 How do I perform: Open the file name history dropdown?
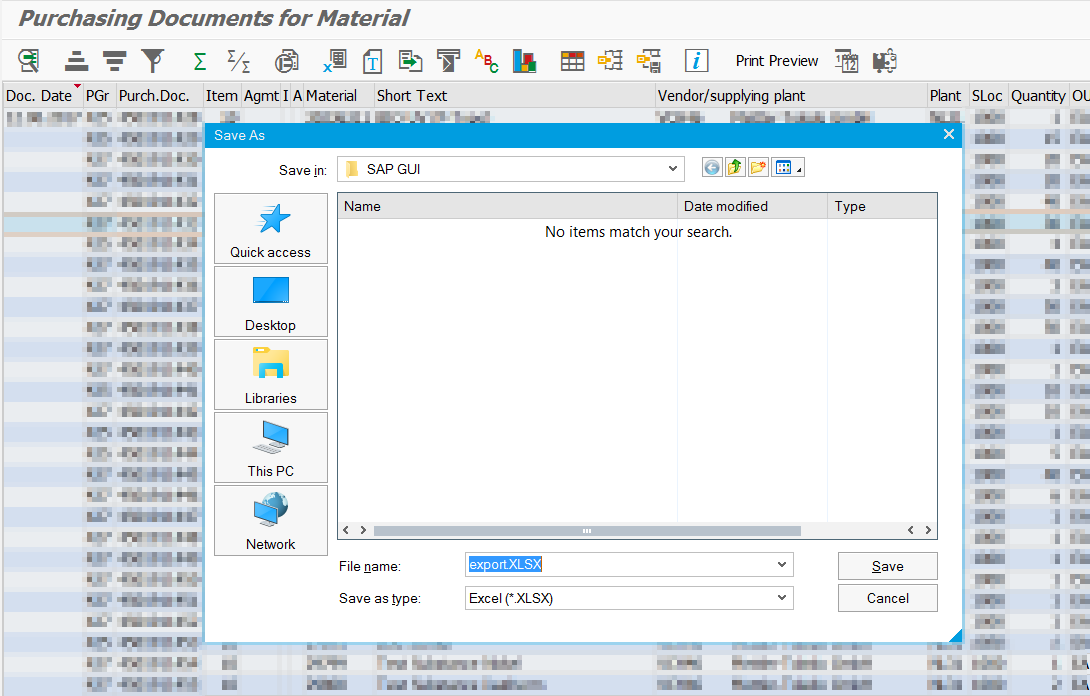pos(783,565)
